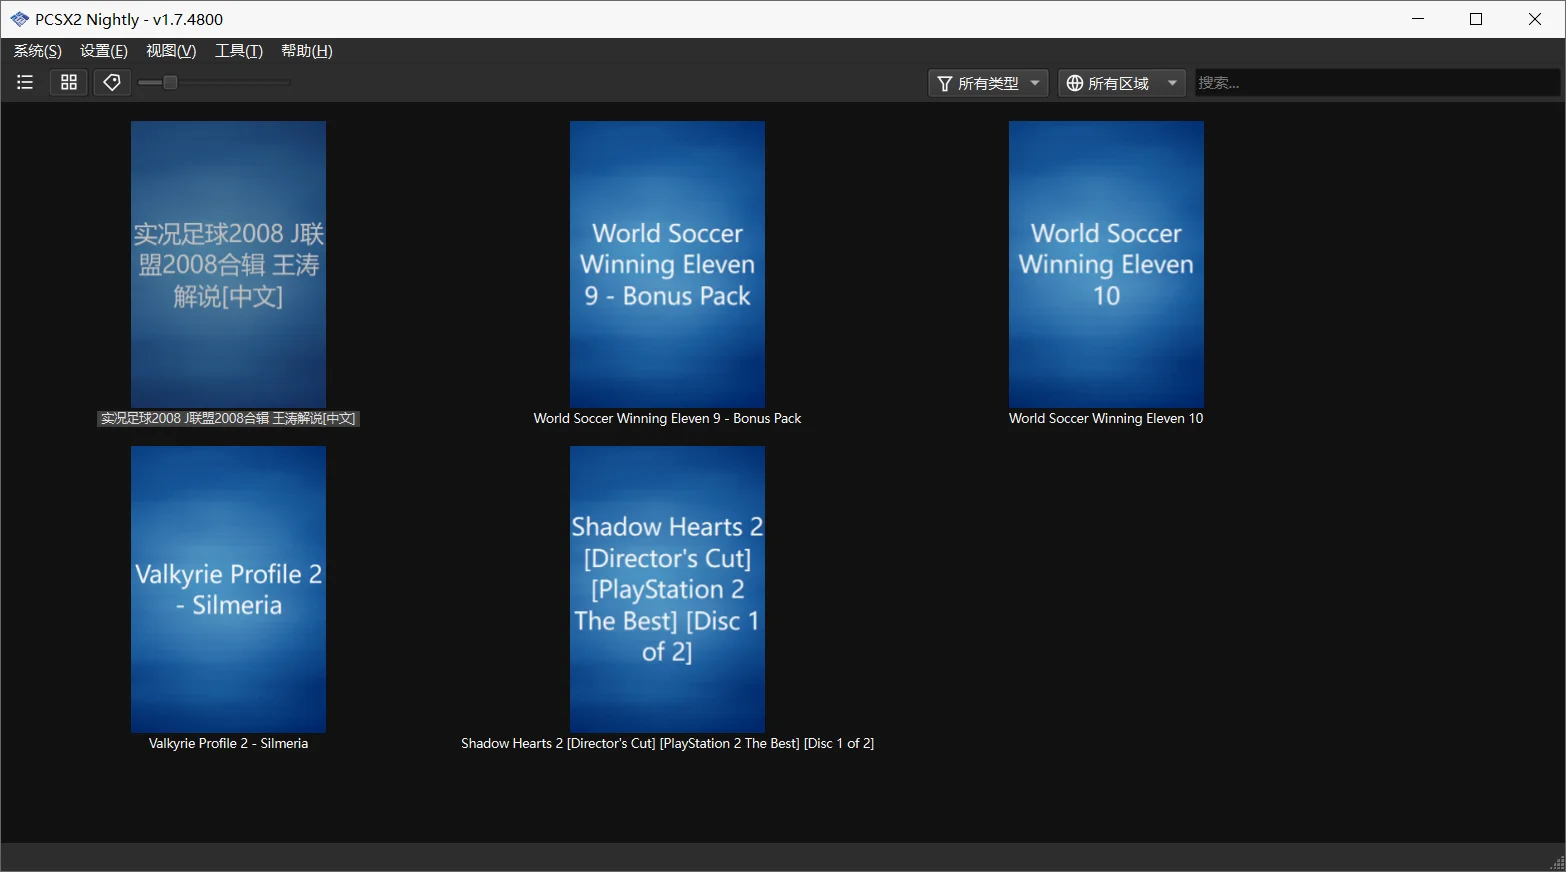Click the PCSX2 app icon in title bar

point(19,19)
